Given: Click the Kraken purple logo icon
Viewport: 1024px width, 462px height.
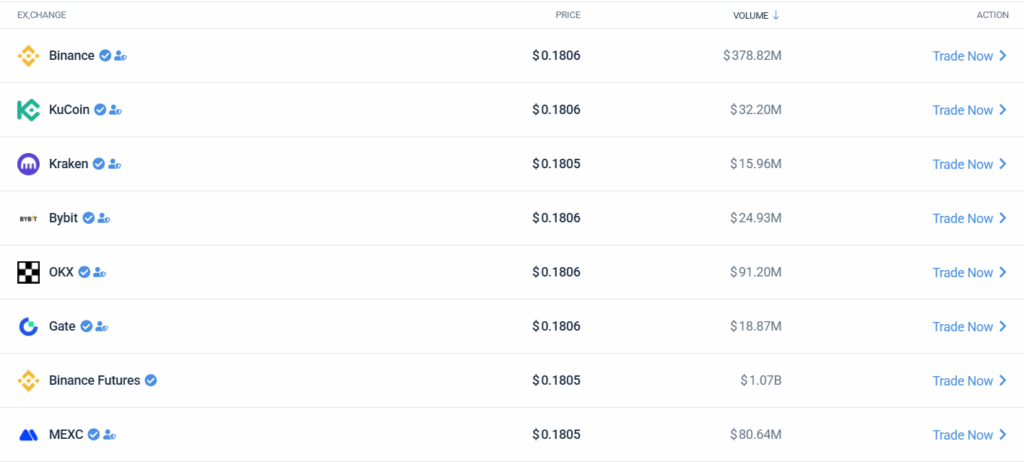Looking at the screenshot, I should (x=28, y=164).
